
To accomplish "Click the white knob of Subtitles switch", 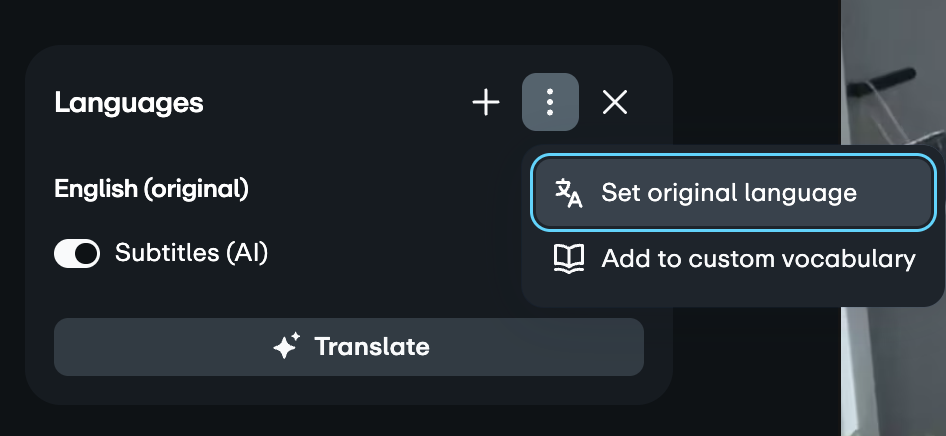I will [87, 253].
